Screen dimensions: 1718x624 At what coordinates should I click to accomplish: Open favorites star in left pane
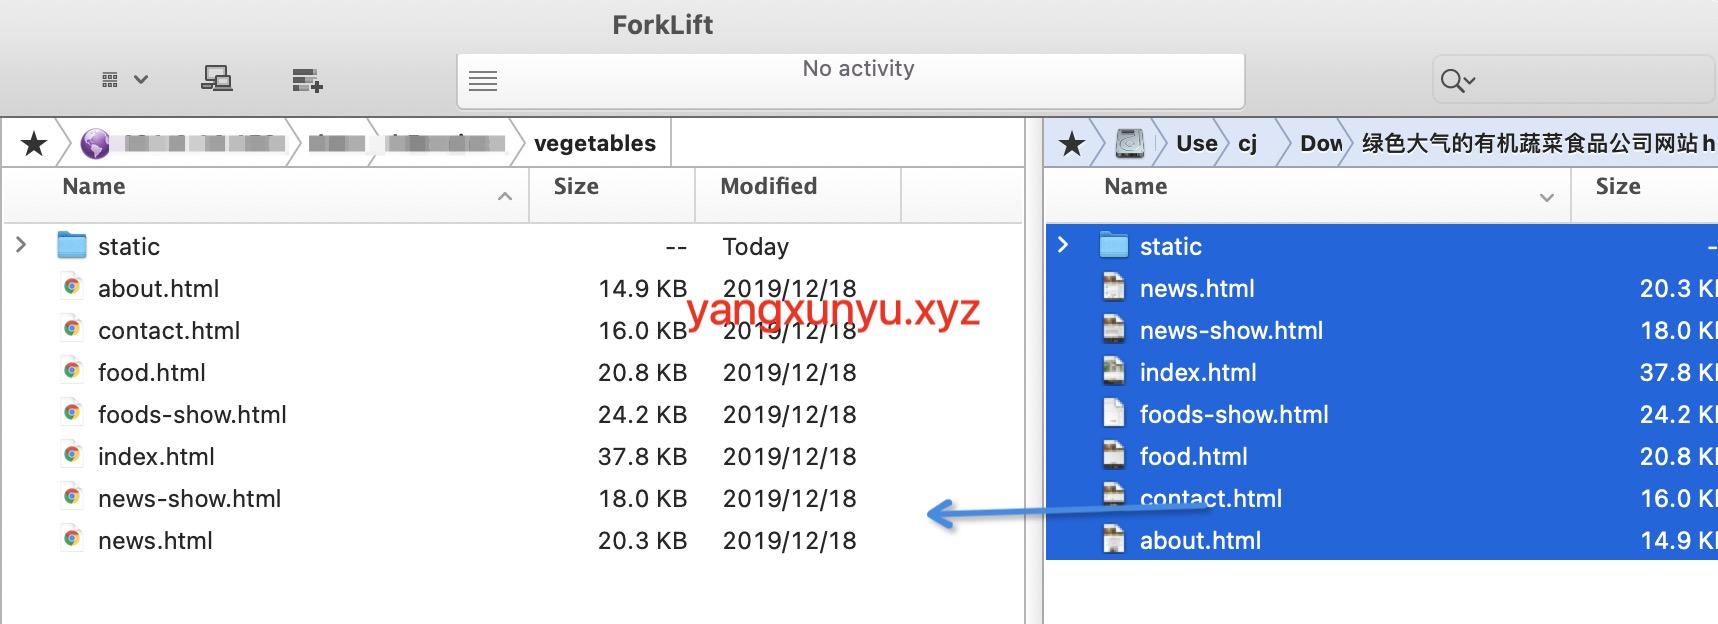pyautogui.click(x=34, y=144)
